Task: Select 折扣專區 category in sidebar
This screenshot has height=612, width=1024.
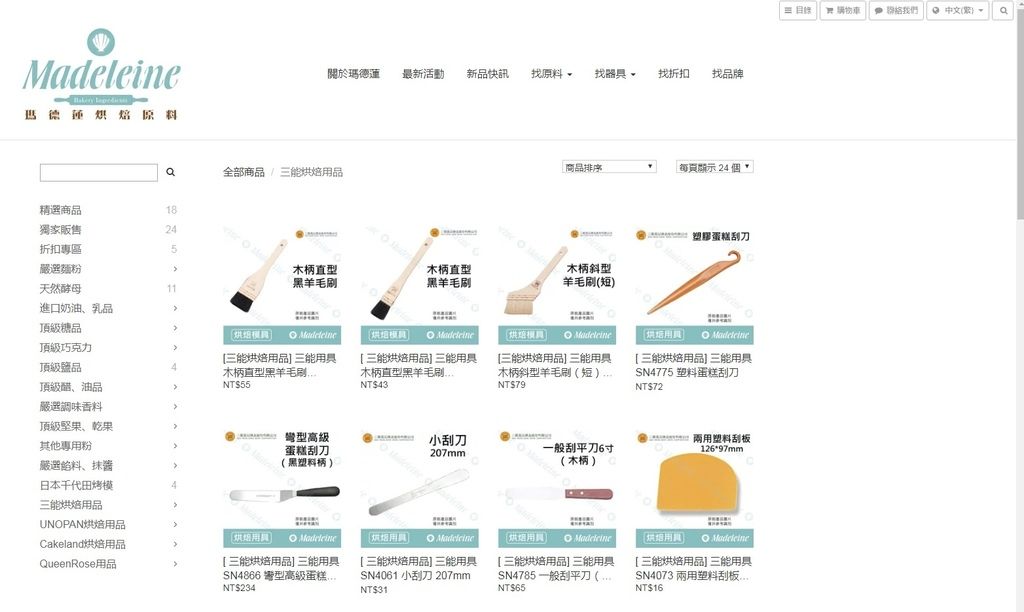Action: [61, 249]
